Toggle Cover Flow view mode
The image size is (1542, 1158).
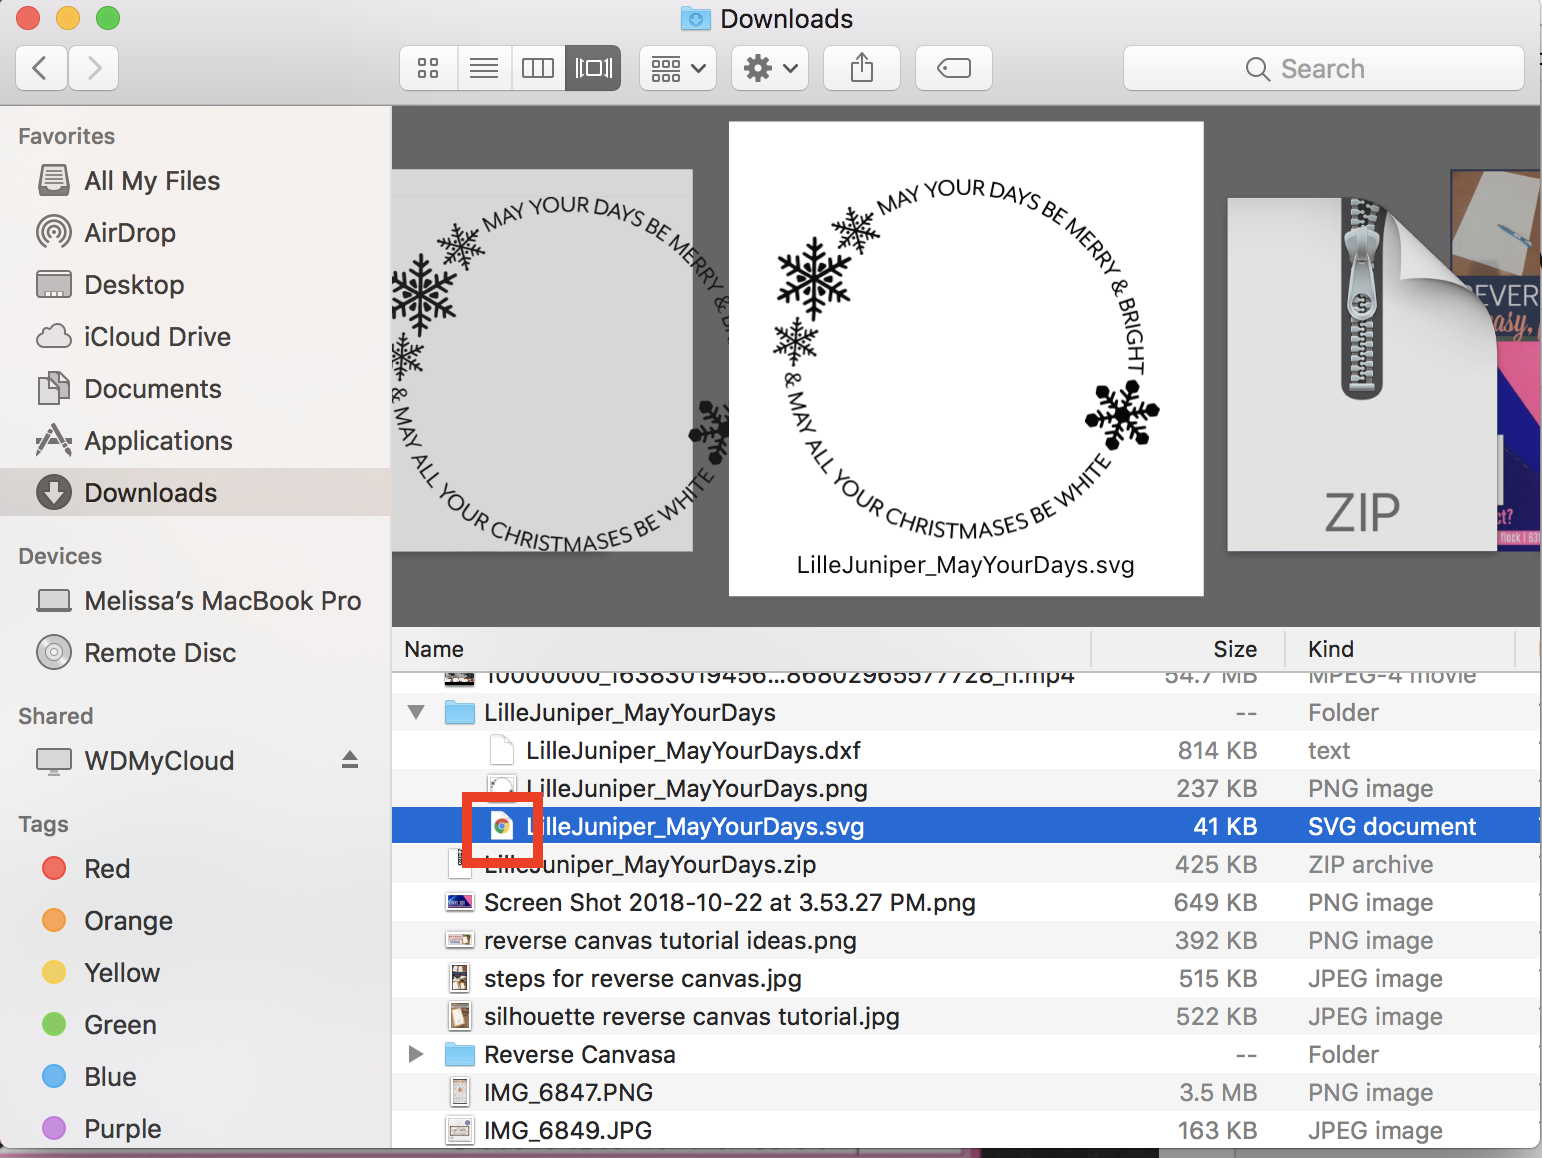coord(592,67)
